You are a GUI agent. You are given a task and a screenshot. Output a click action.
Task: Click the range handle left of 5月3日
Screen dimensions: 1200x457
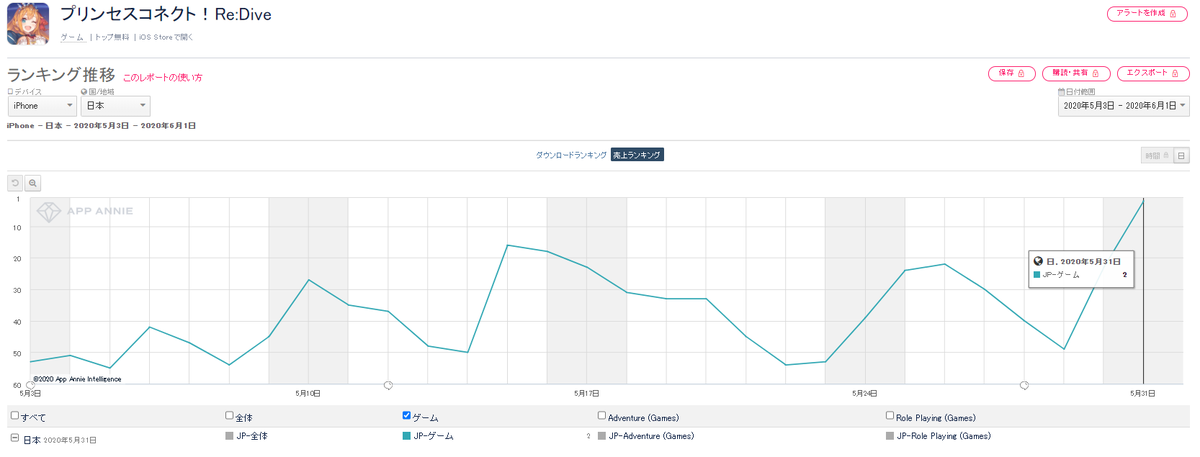tap(30, 385)
